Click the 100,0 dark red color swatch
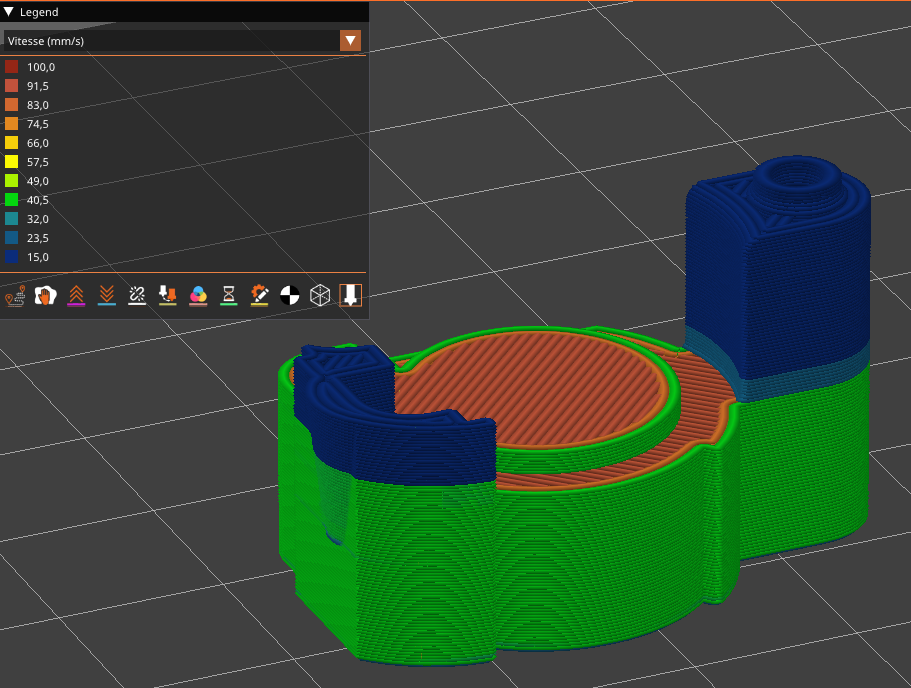 click(x=12, y=67)
